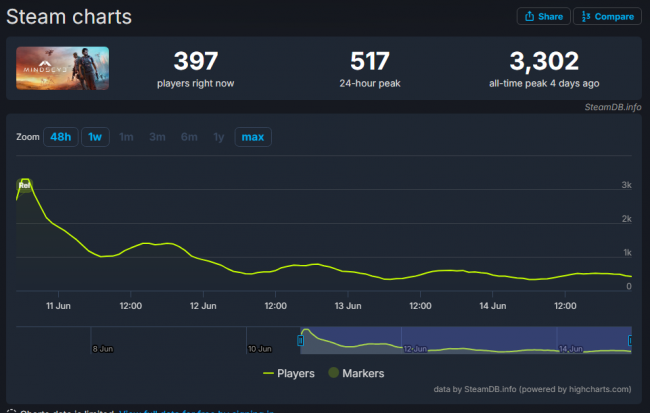Pick the 1y zoom option
The image size is (650, 413).
point(218,136)
